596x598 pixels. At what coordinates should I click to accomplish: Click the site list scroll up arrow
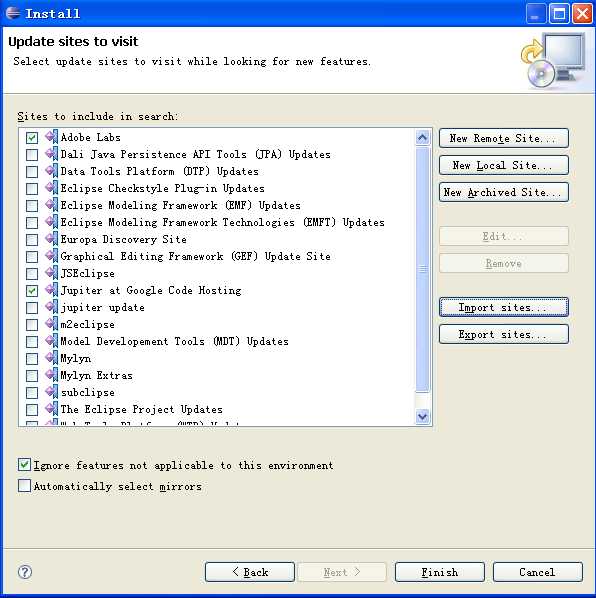423,137
